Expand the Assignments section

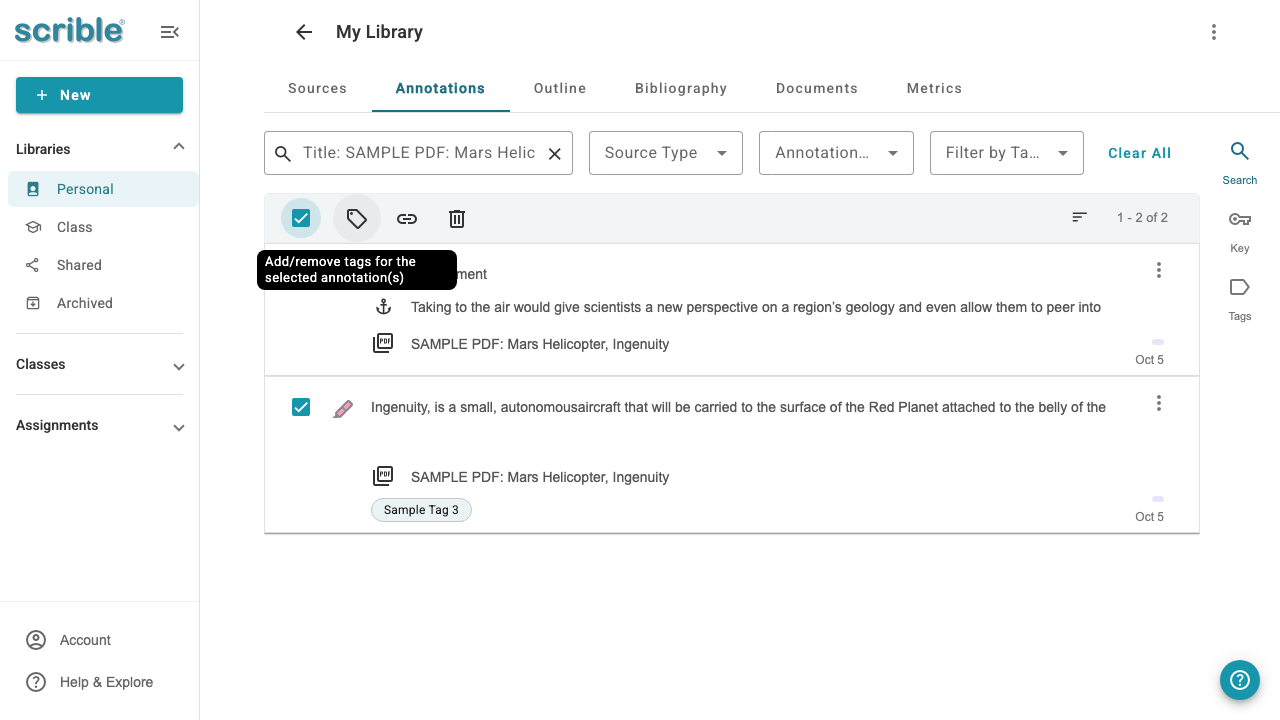(179, 427)
